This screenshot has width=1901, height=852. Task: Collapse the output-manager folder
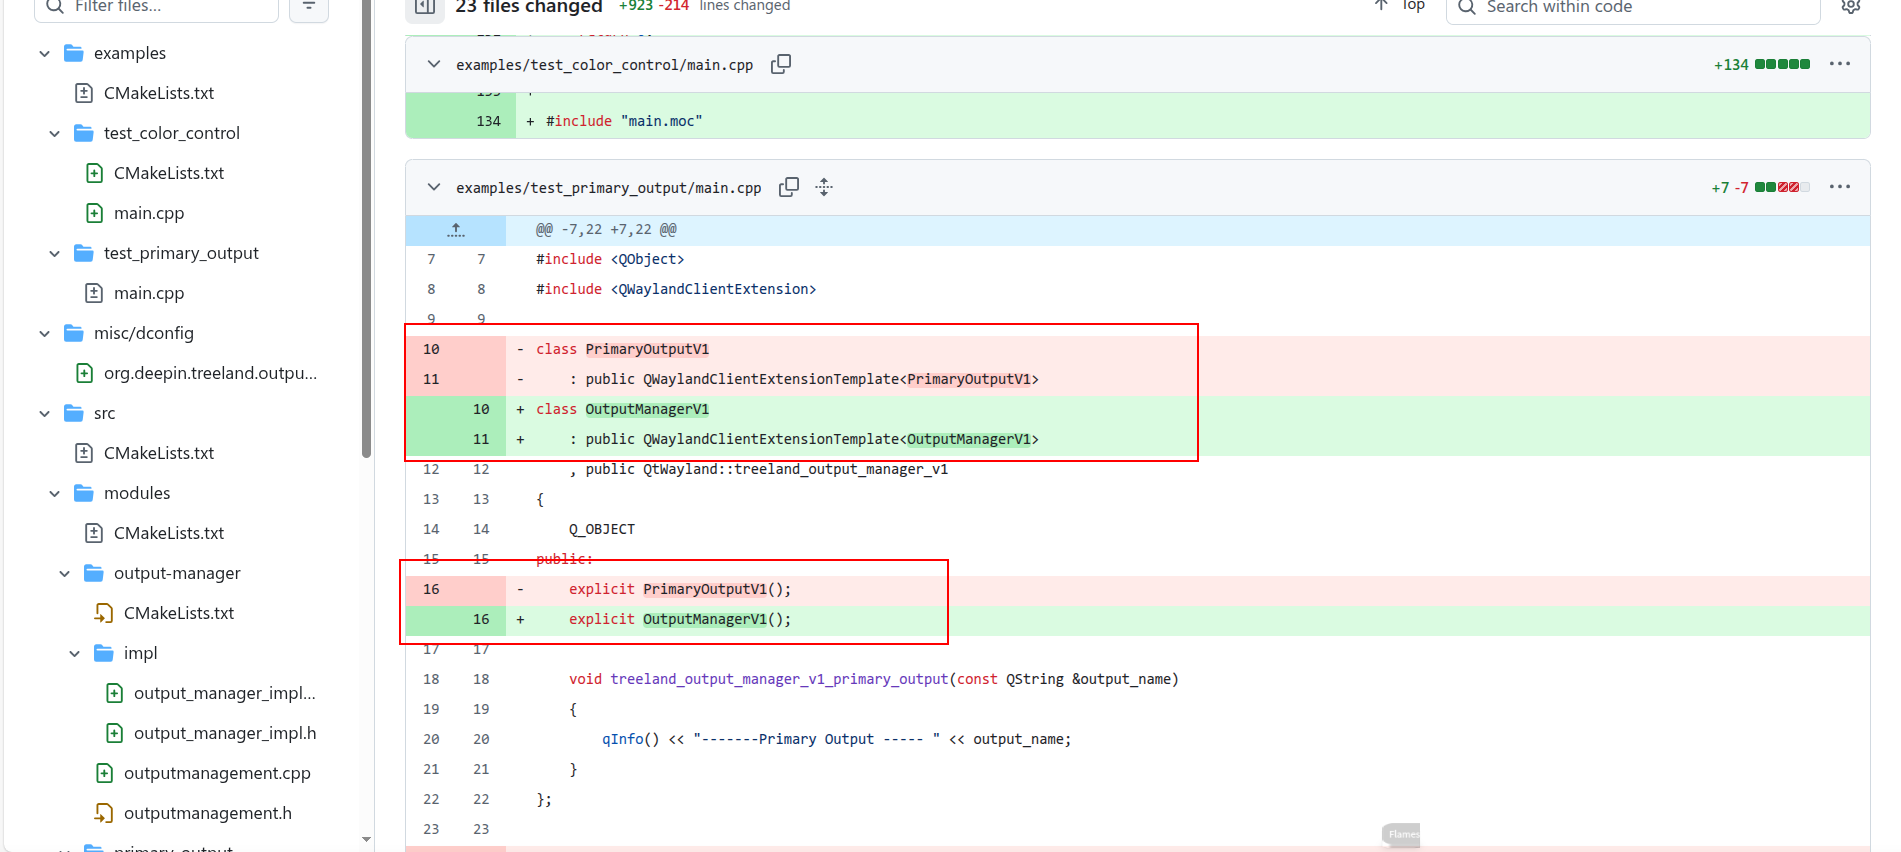coord(64,573)
